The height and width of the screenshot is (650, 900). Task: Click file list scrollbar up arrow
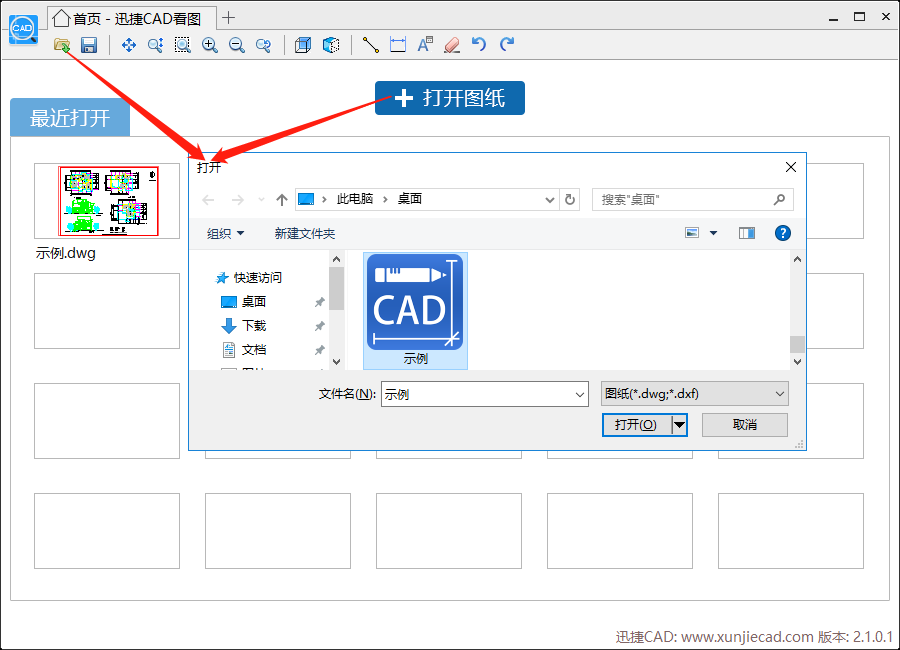click(797, 260)
